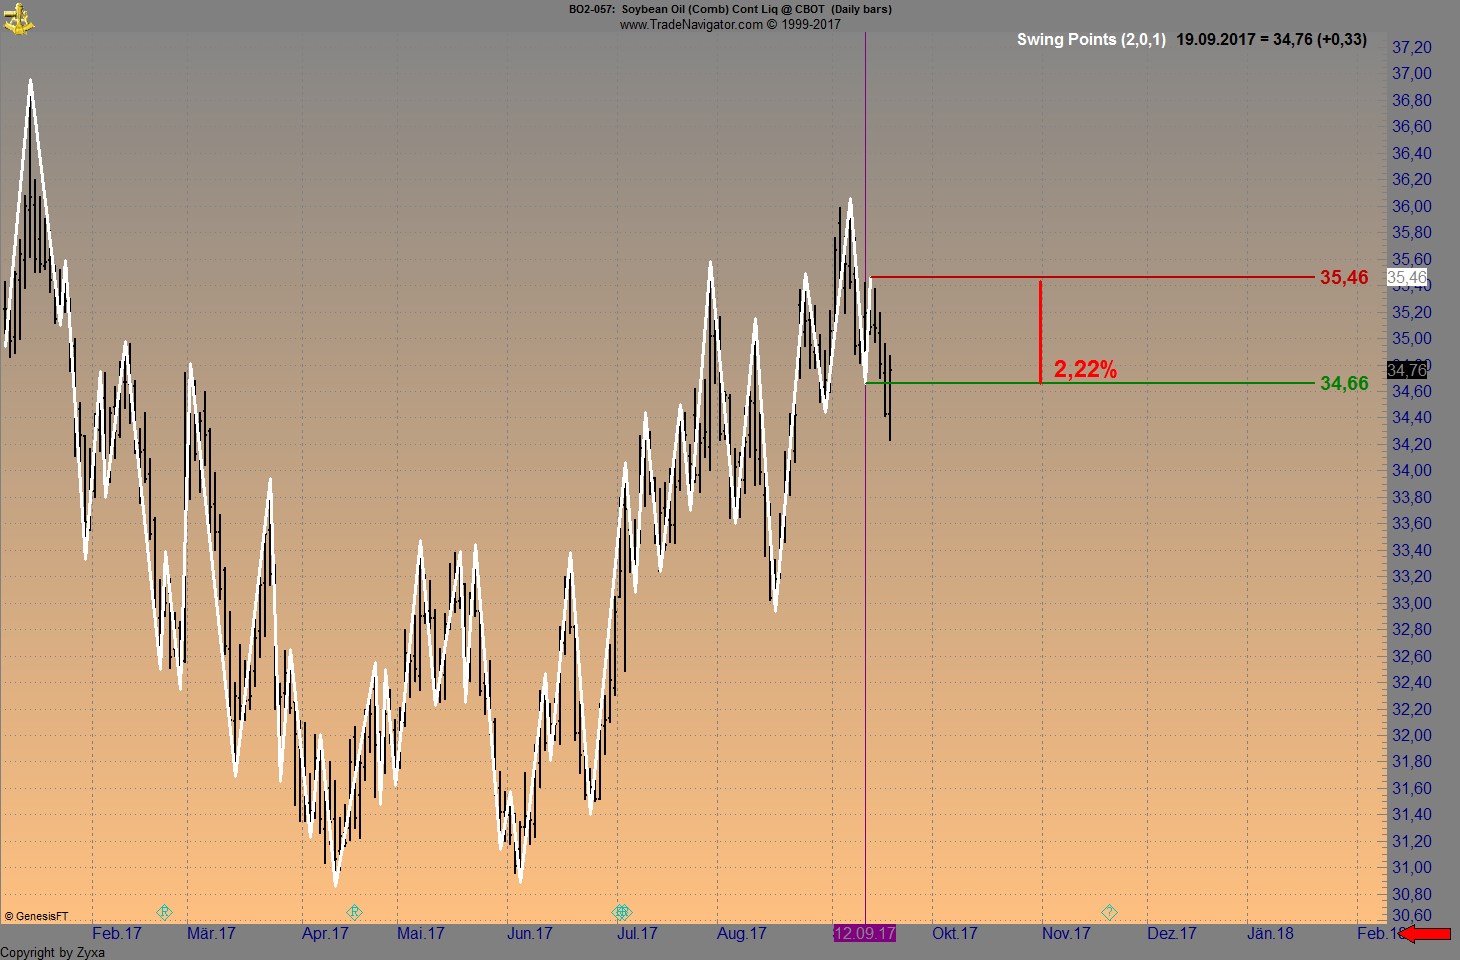Select the double rollover diamond under Jul.17
Screen dimensions: 1460x960
pyautogui.click(x=621, y=912)
